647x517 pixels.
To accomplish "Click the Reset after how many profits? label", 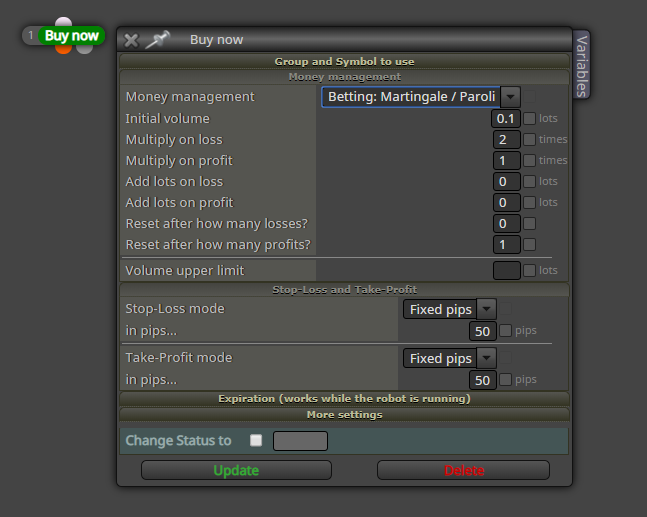I will coord(218,245).
